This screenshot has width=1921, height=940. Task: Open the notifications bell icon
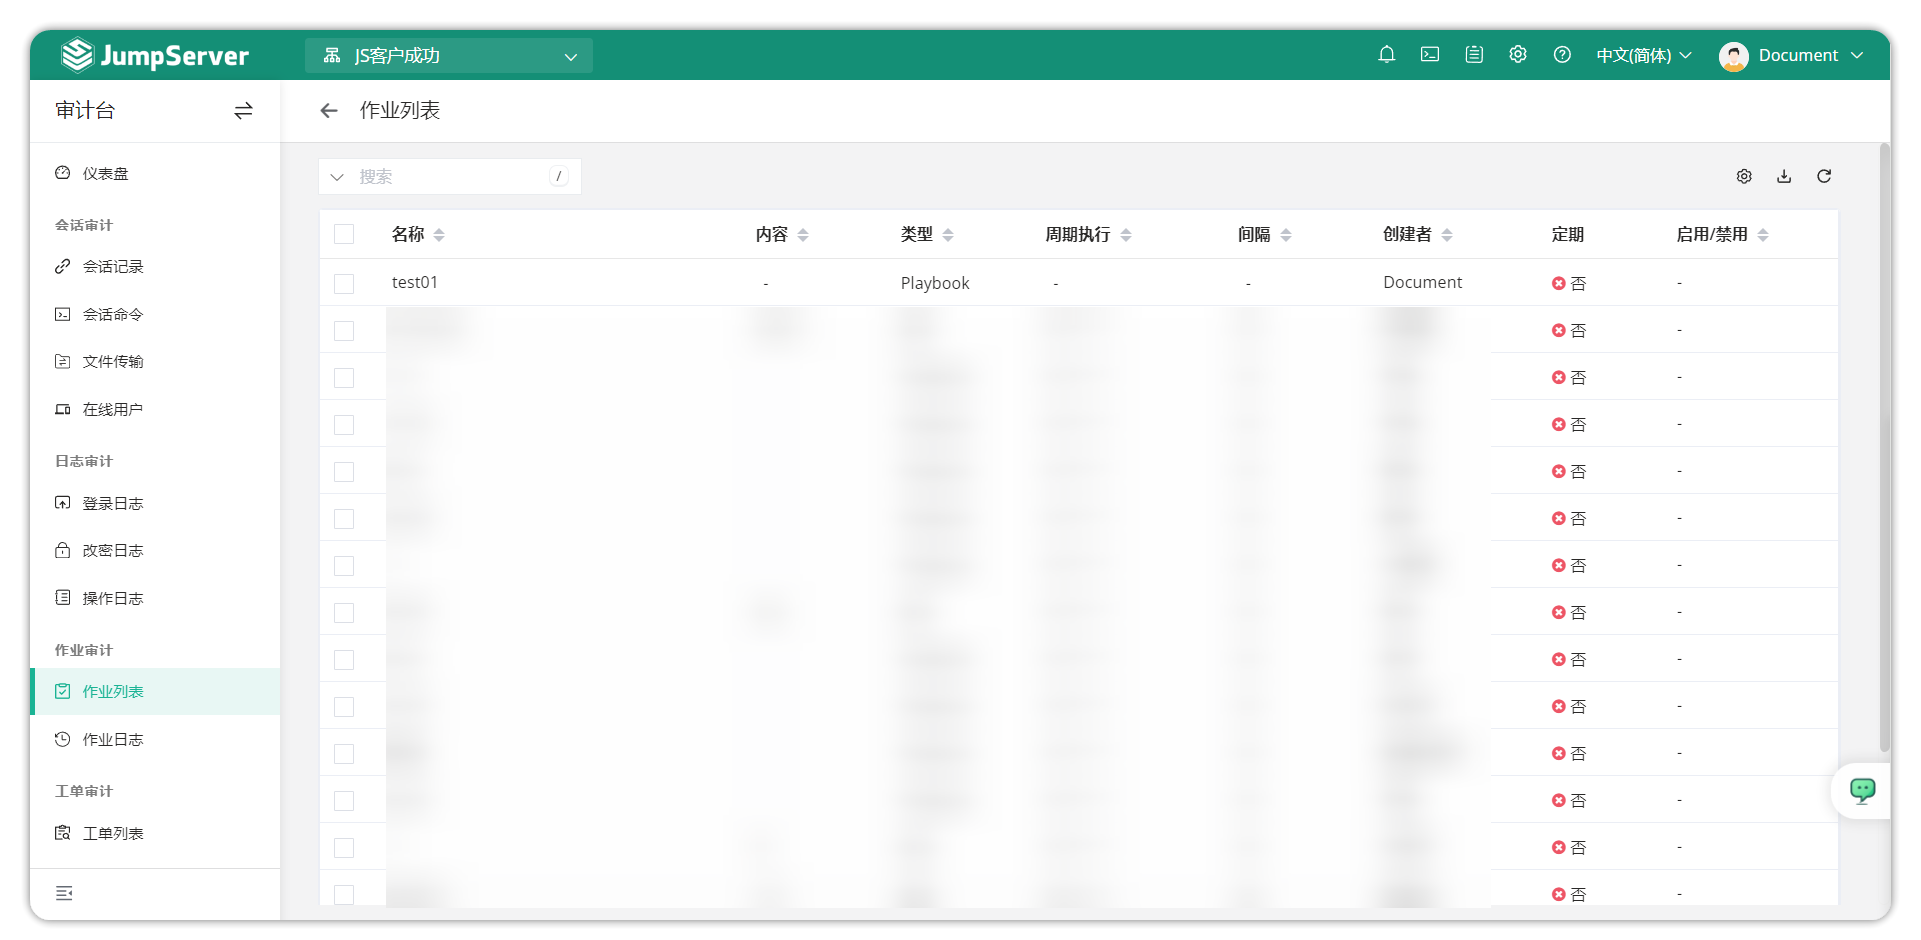tap(1386, 55)
